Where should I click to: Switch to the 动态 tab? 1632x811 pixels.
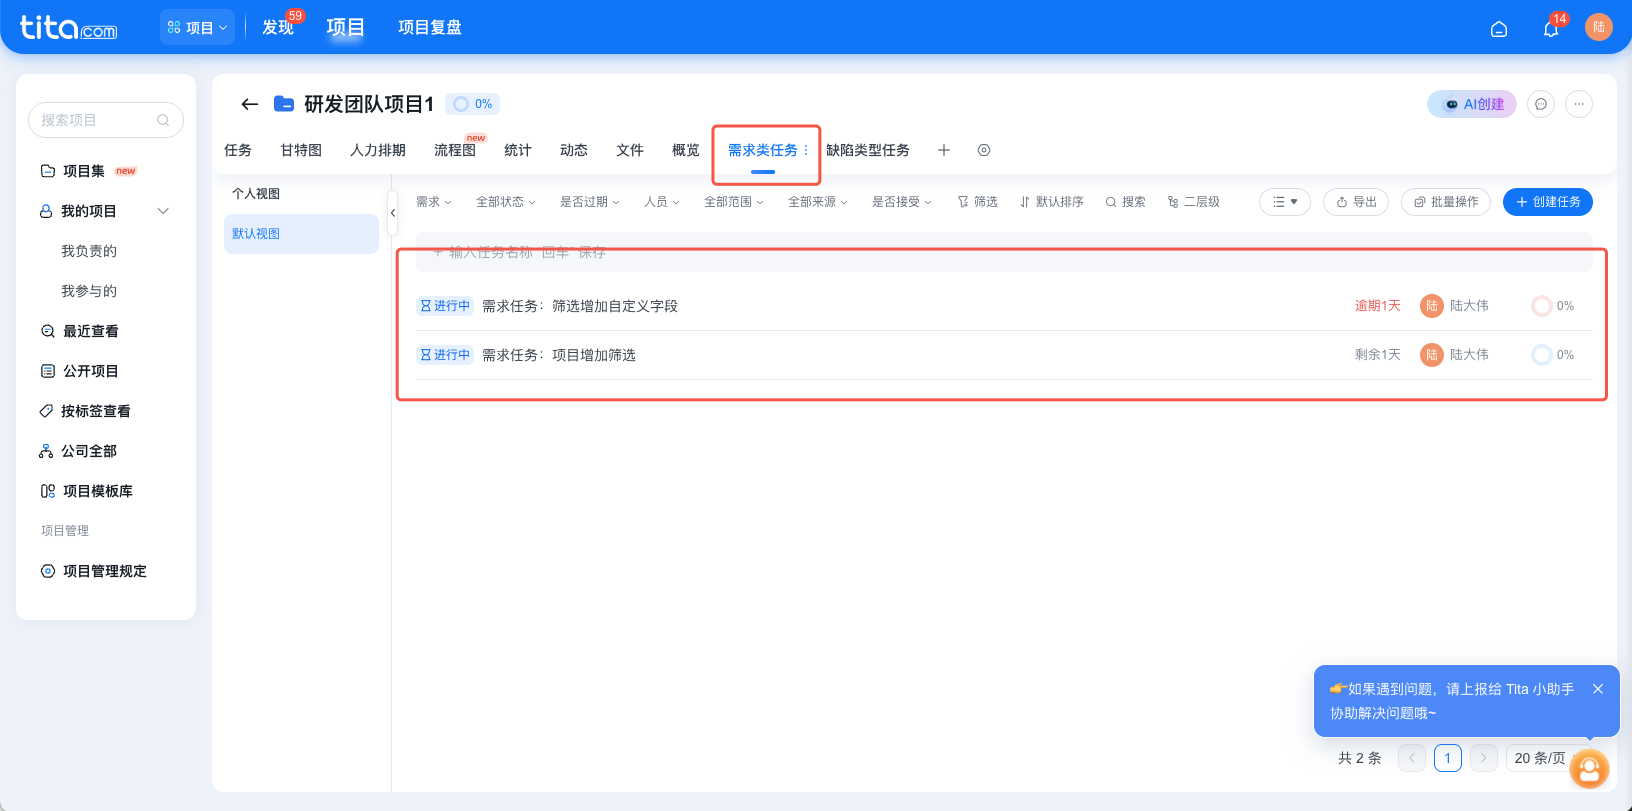coord(574,150)
